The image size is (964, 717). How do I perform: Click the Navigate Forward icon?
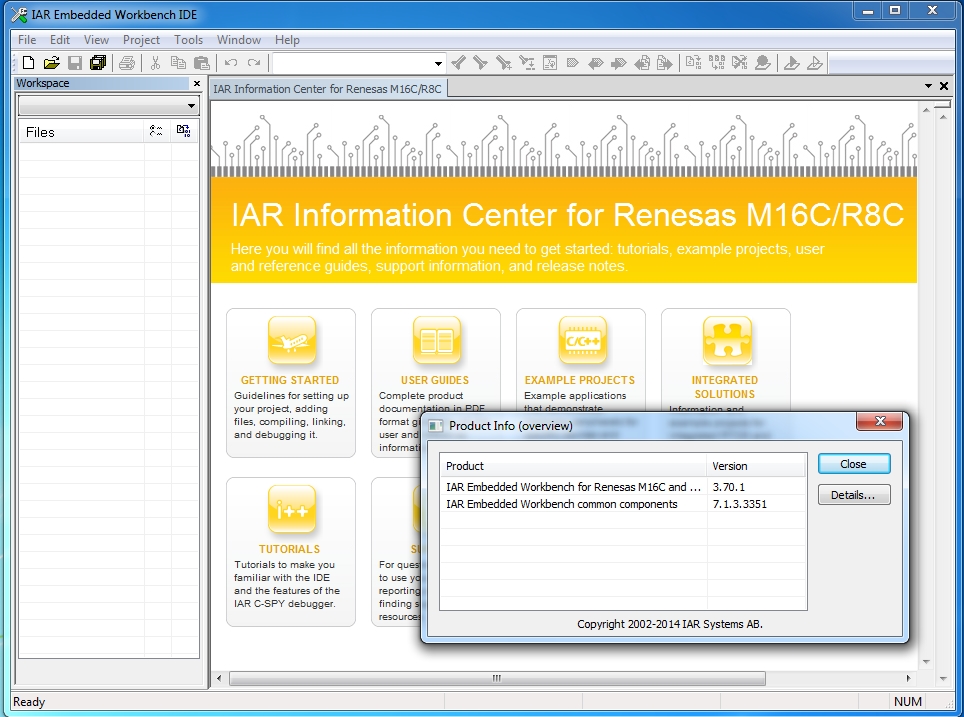click(665, 63)
